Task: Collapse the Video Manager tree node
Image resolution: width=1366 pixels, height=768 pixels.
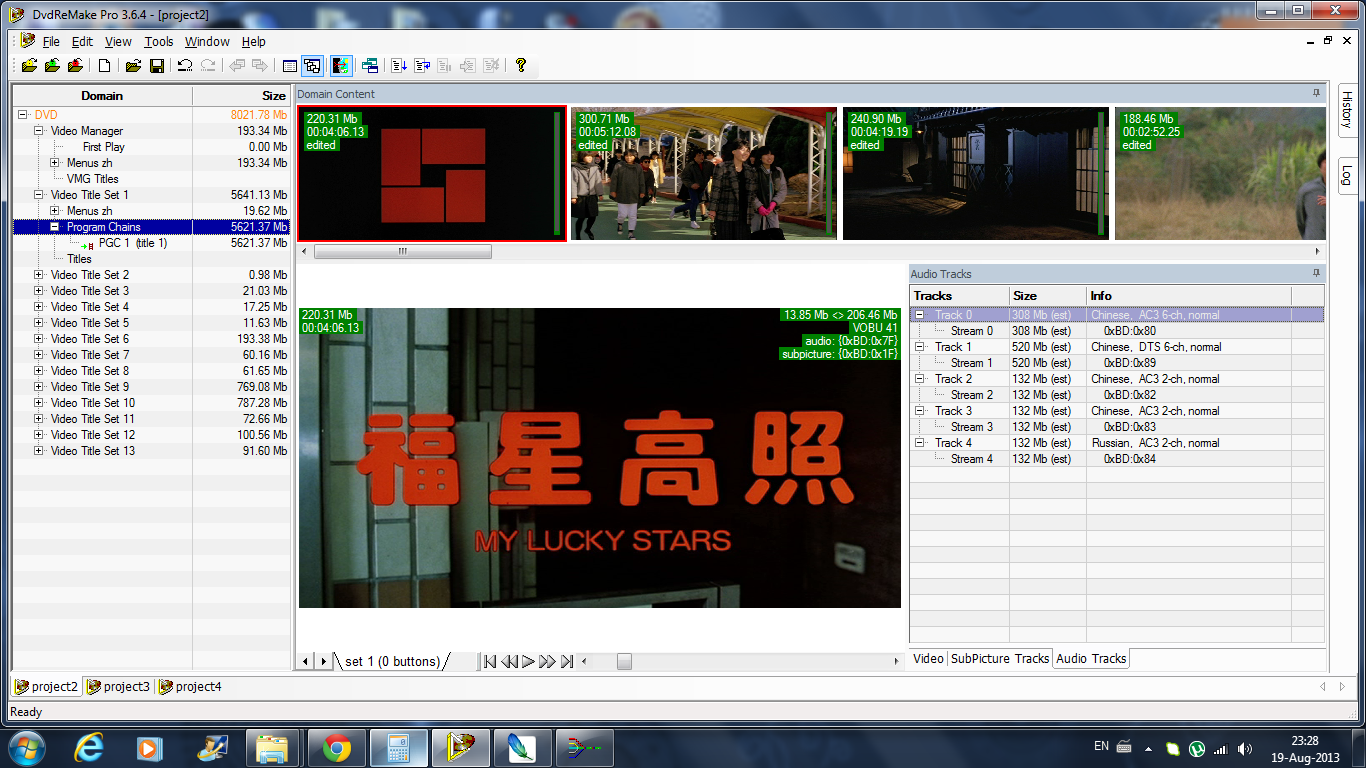Action: click(39, 131)
